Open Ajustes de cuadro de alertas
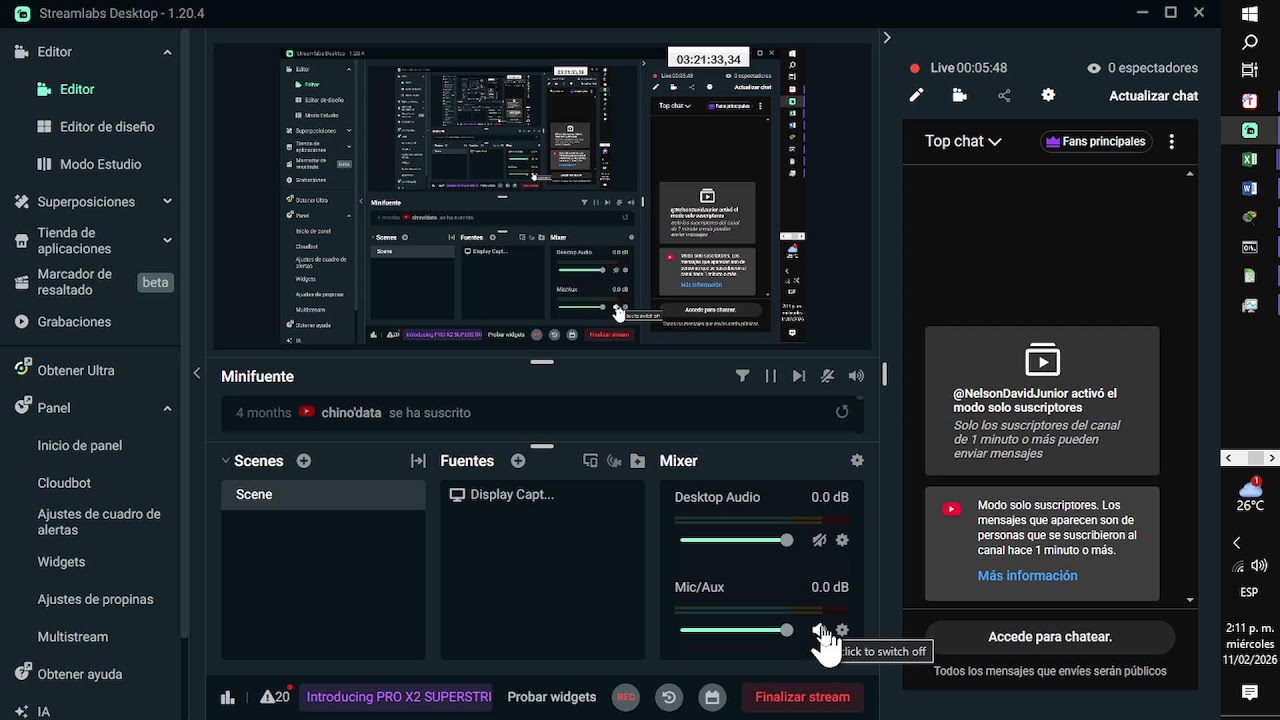Viewport: 1280px width, 720px height. coord(99,522)
